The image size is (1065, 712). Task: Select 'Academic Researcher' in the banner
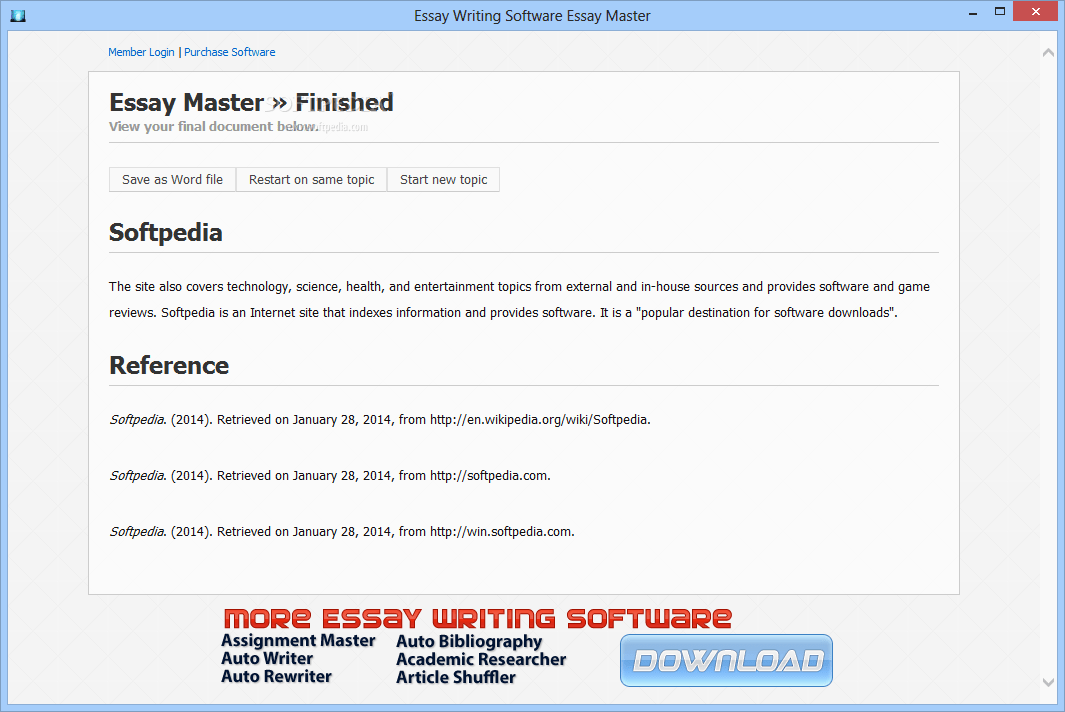pos(480,658)
